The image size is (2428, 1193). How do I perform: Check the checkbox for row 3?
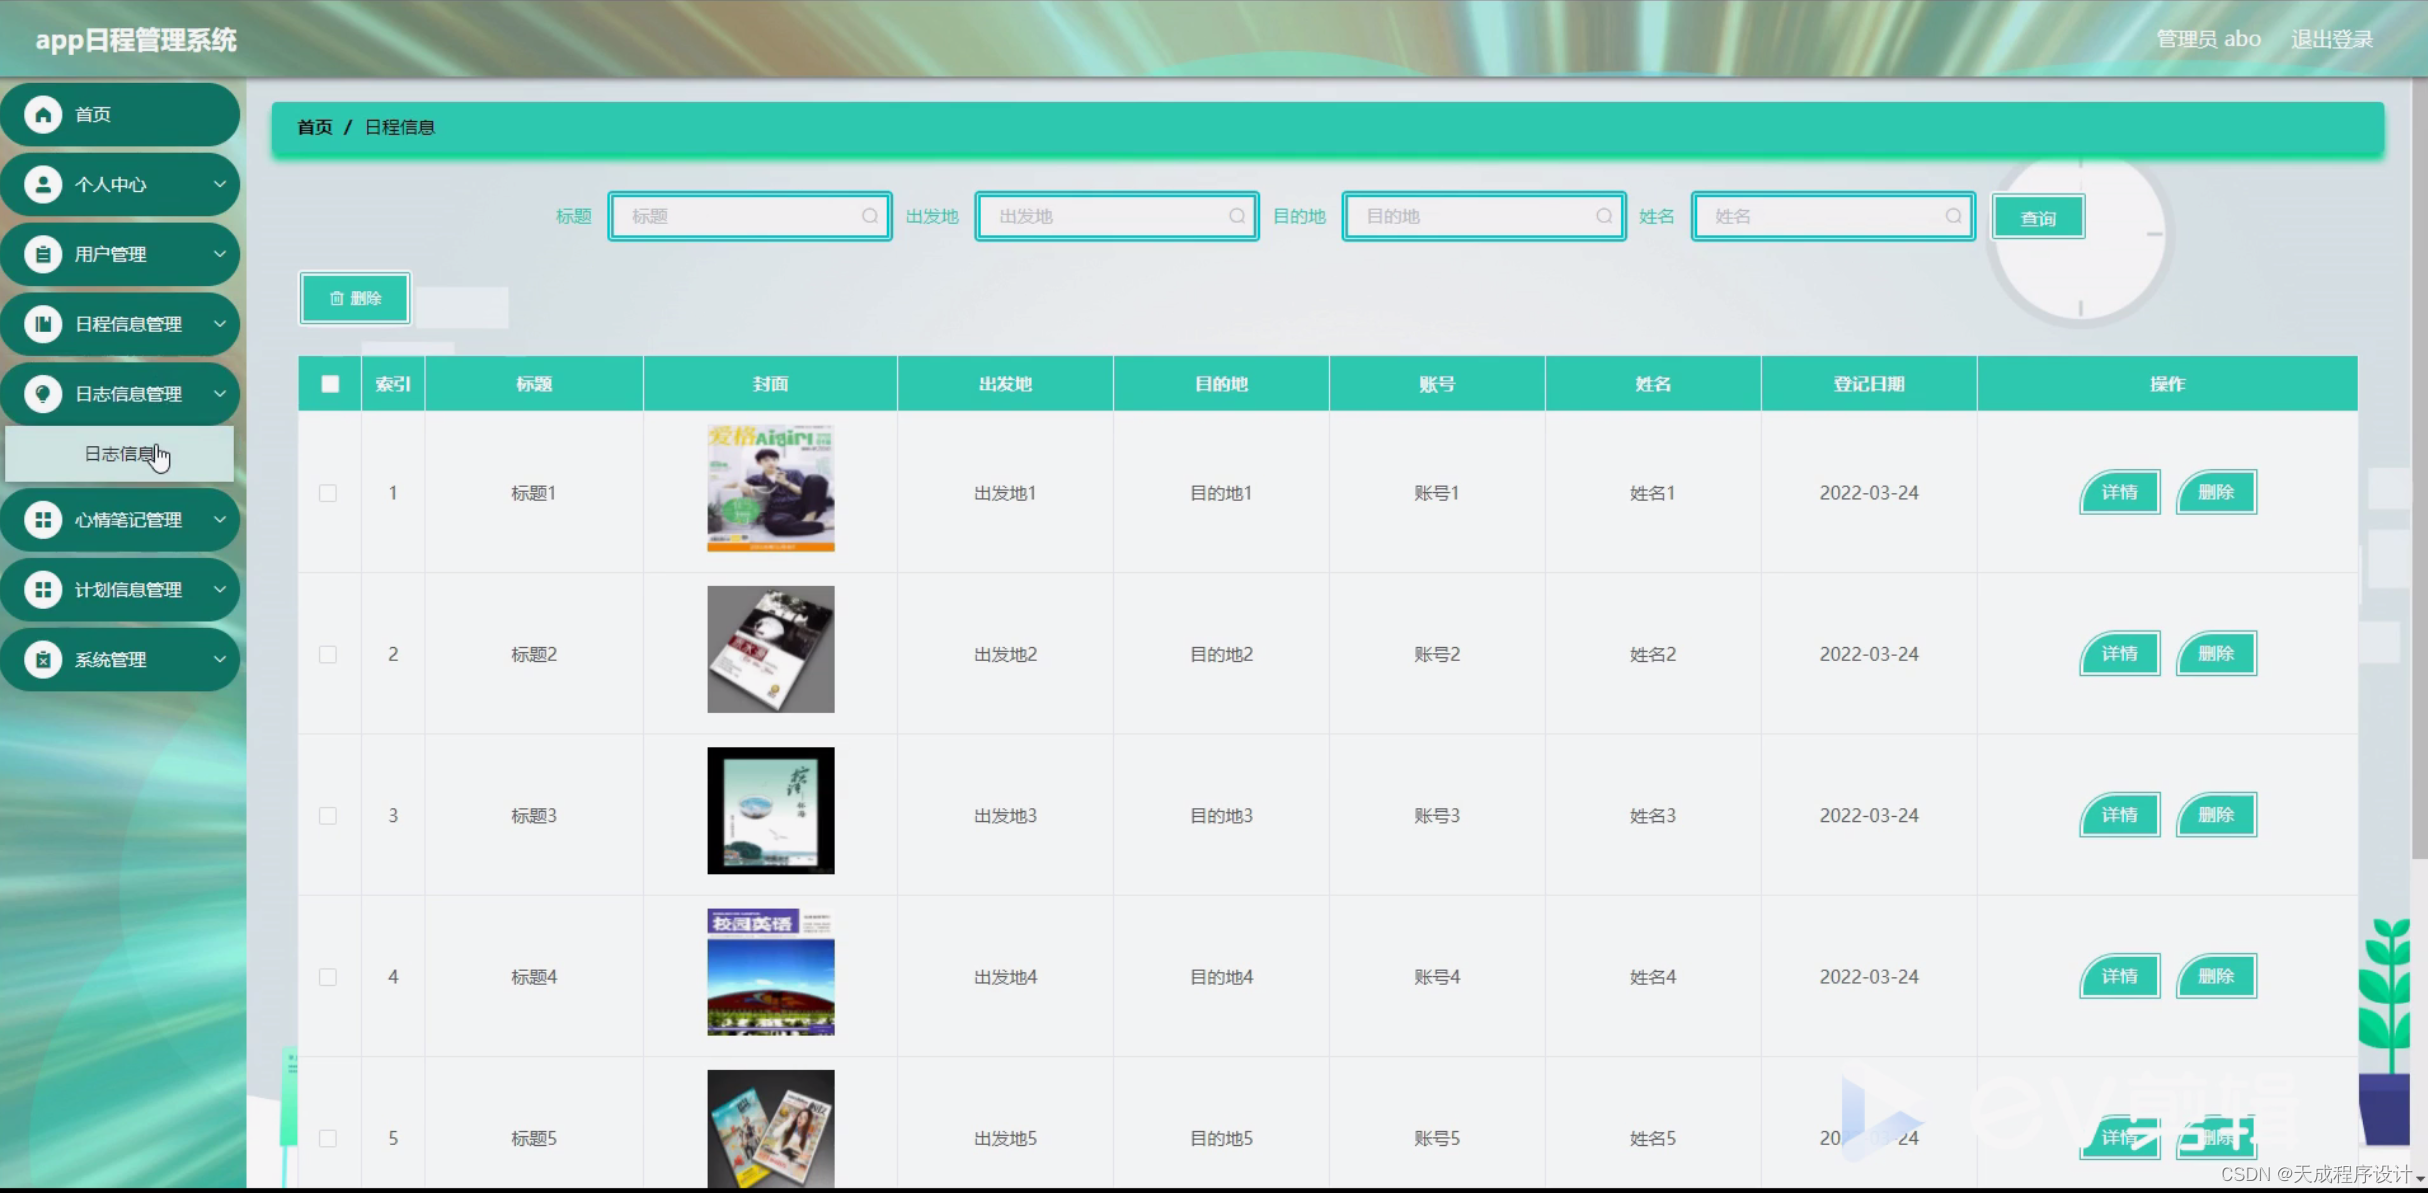click(328, 816)
